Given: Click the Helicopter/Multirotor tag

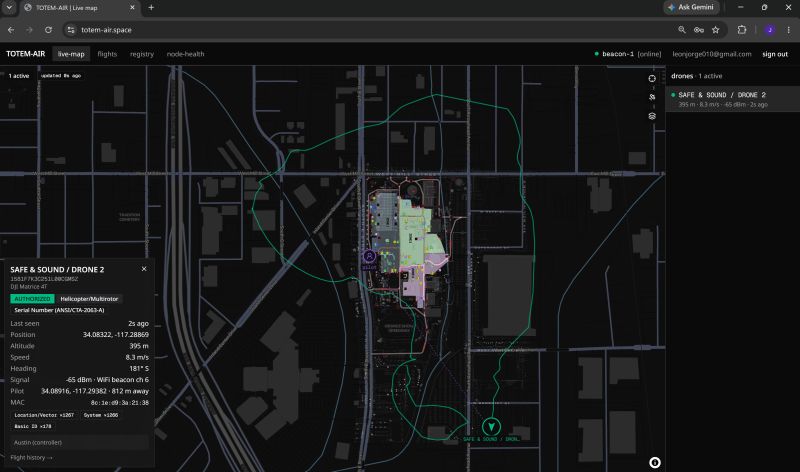Looking at the screenshot, I should point(89,299).
